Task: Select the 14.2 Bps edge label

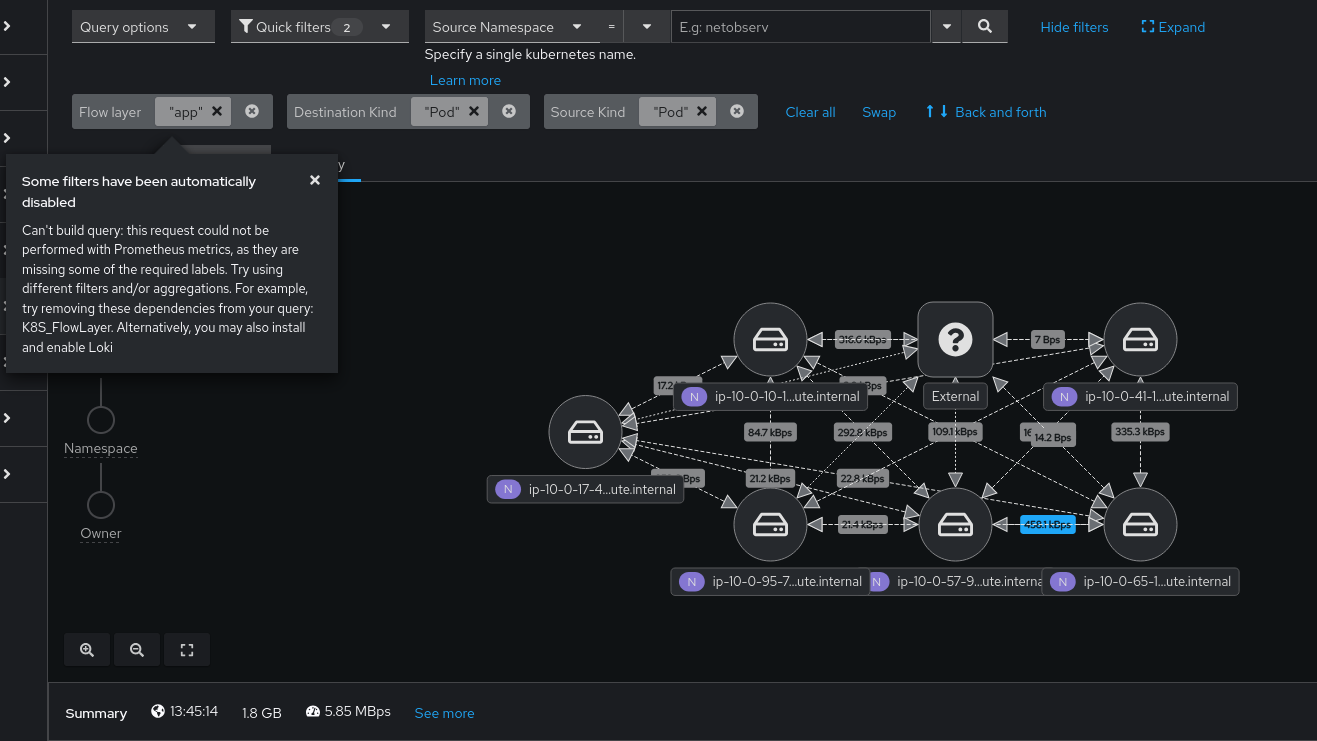Action: (x=1053, y=438)
